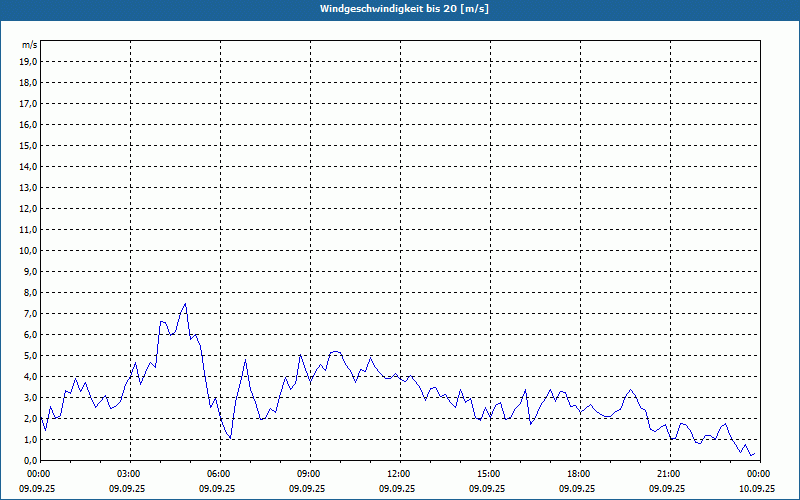Click the line's final point at chart's right edge
Viewport: 800px width, 500px height.
tap(755, 453)
